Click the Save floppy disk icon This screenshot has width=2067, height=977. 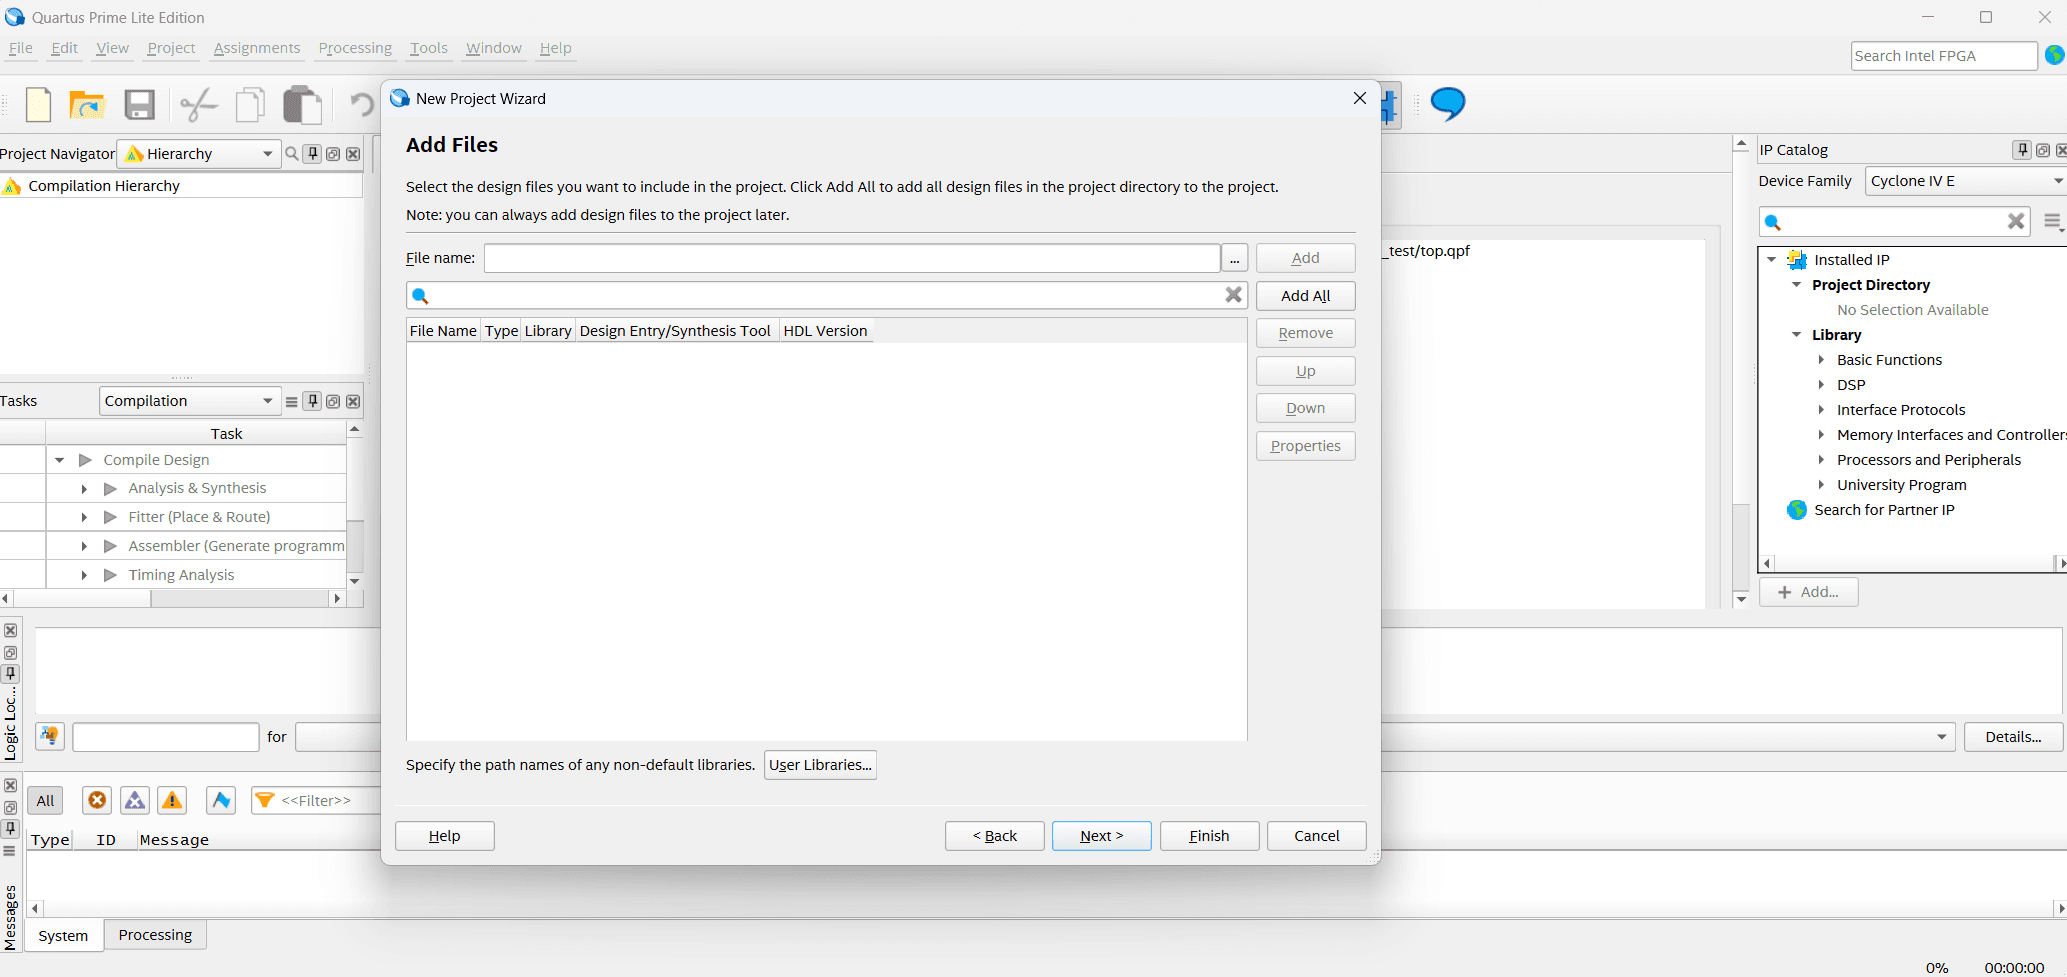139,104
